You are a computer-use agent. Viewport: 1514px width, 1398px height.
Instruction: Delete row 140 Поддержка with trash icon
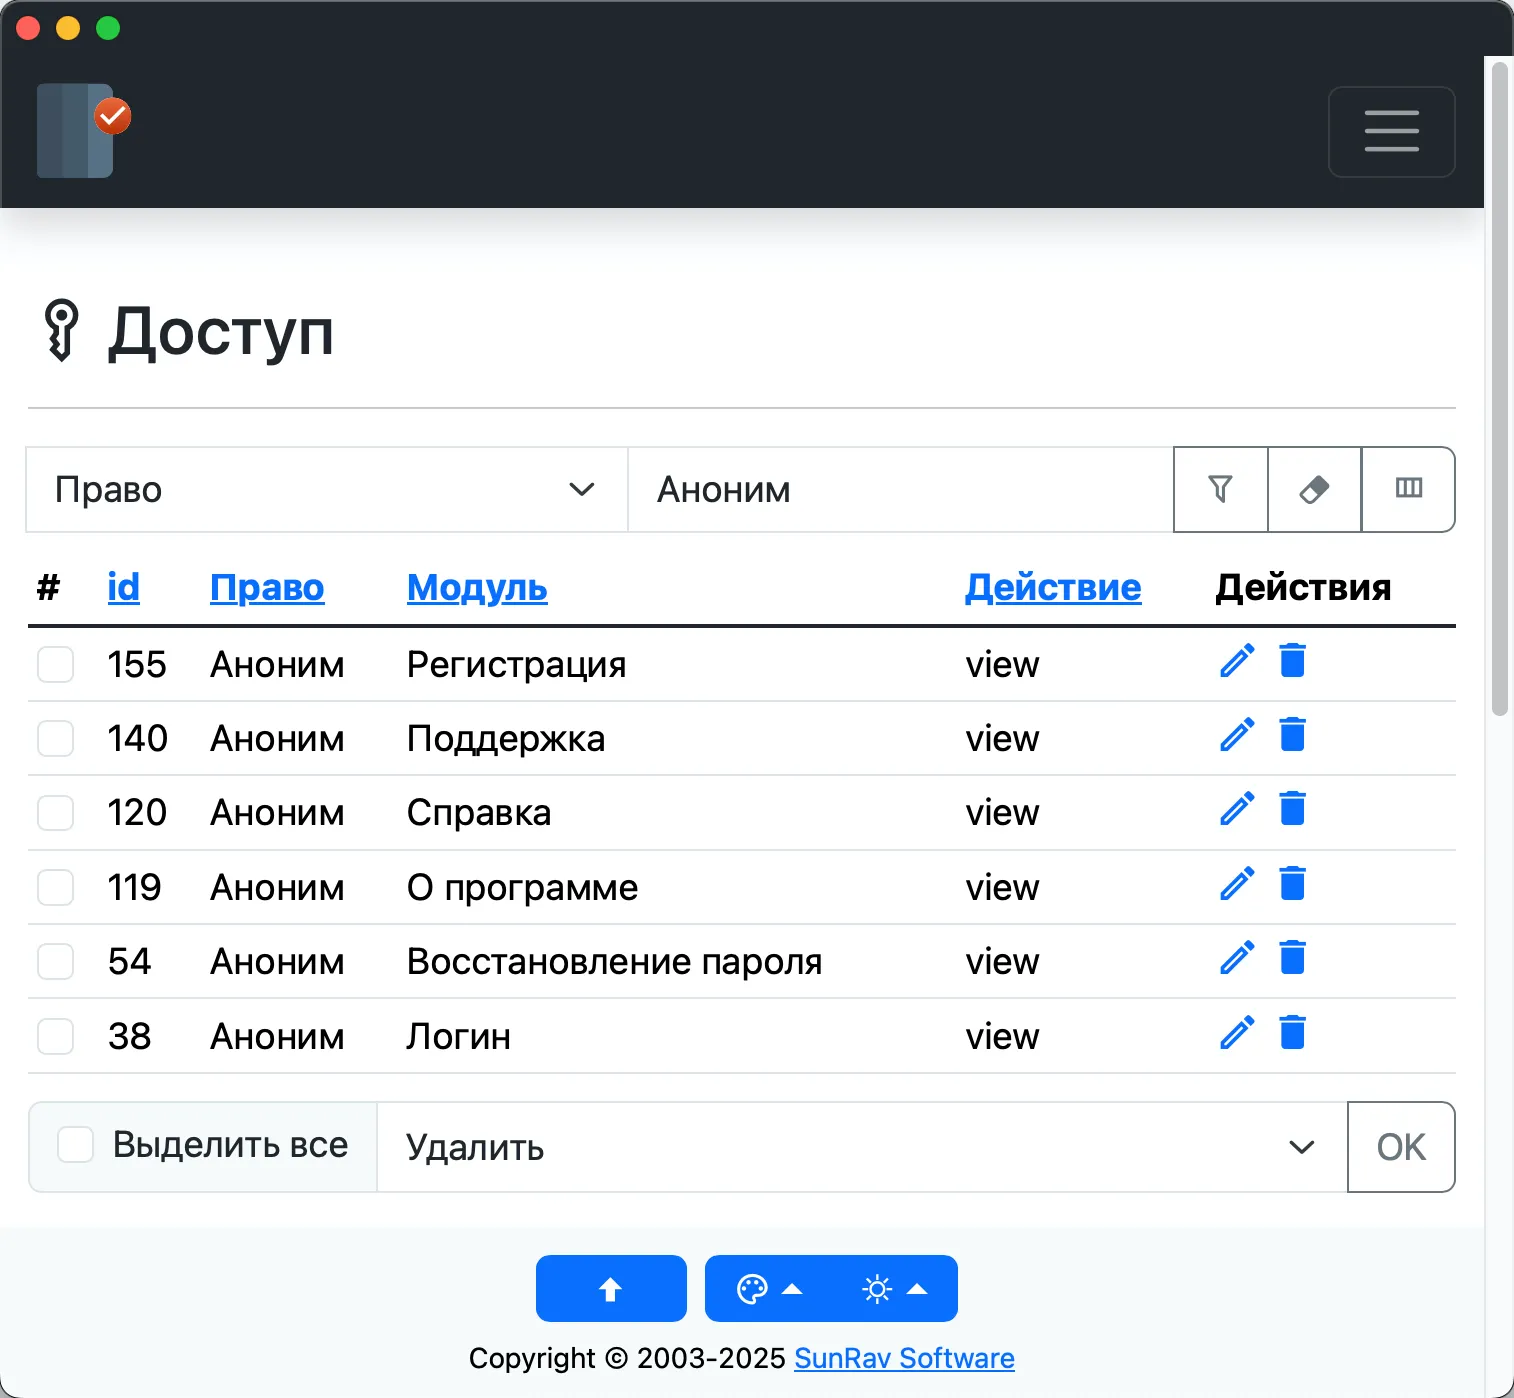1293,734
